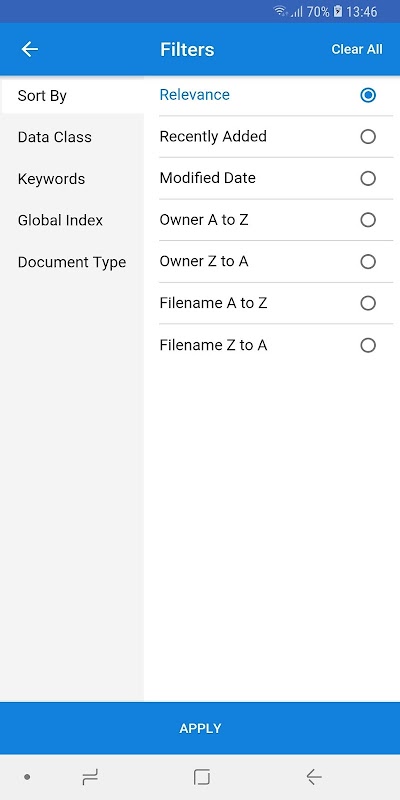Tap the Android back navigation icon
This screenshot has width=400, height=800.
click(314, 777)
